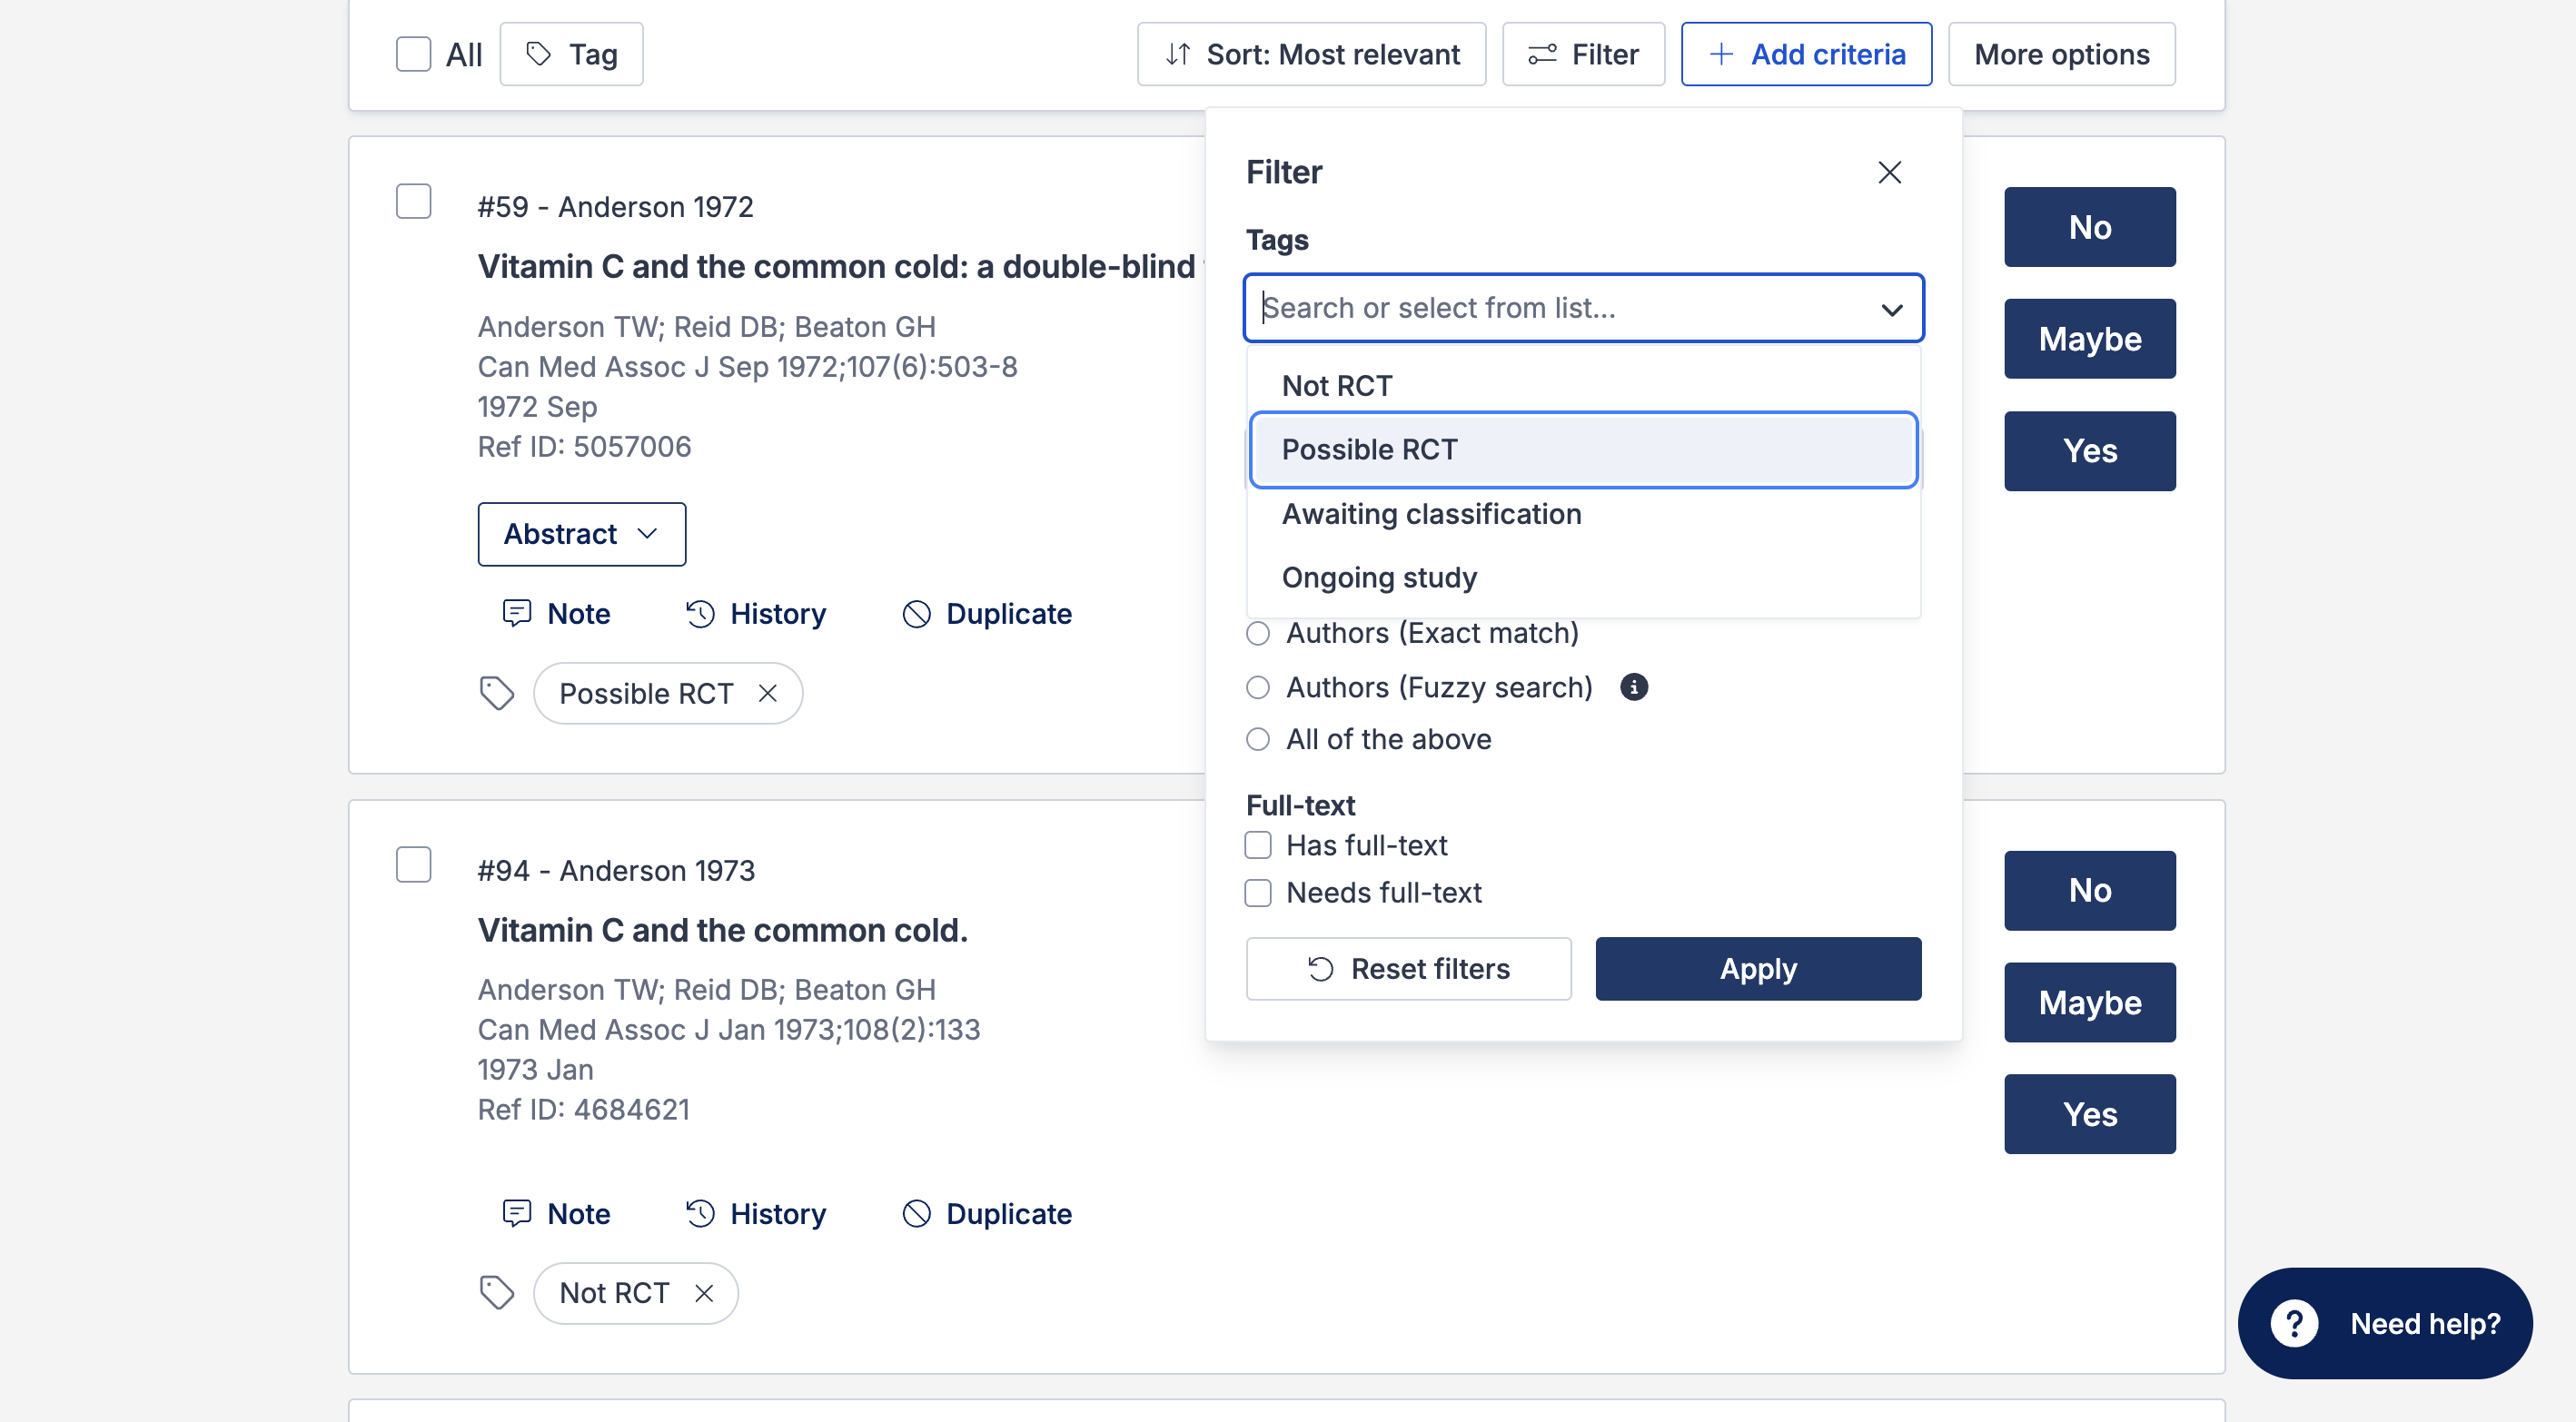Image resolution: width=2576 pixels, height=1422 pixels.
Task: Click the Reset filters button
Action: pyautogui.click(x=1408, y=968)
